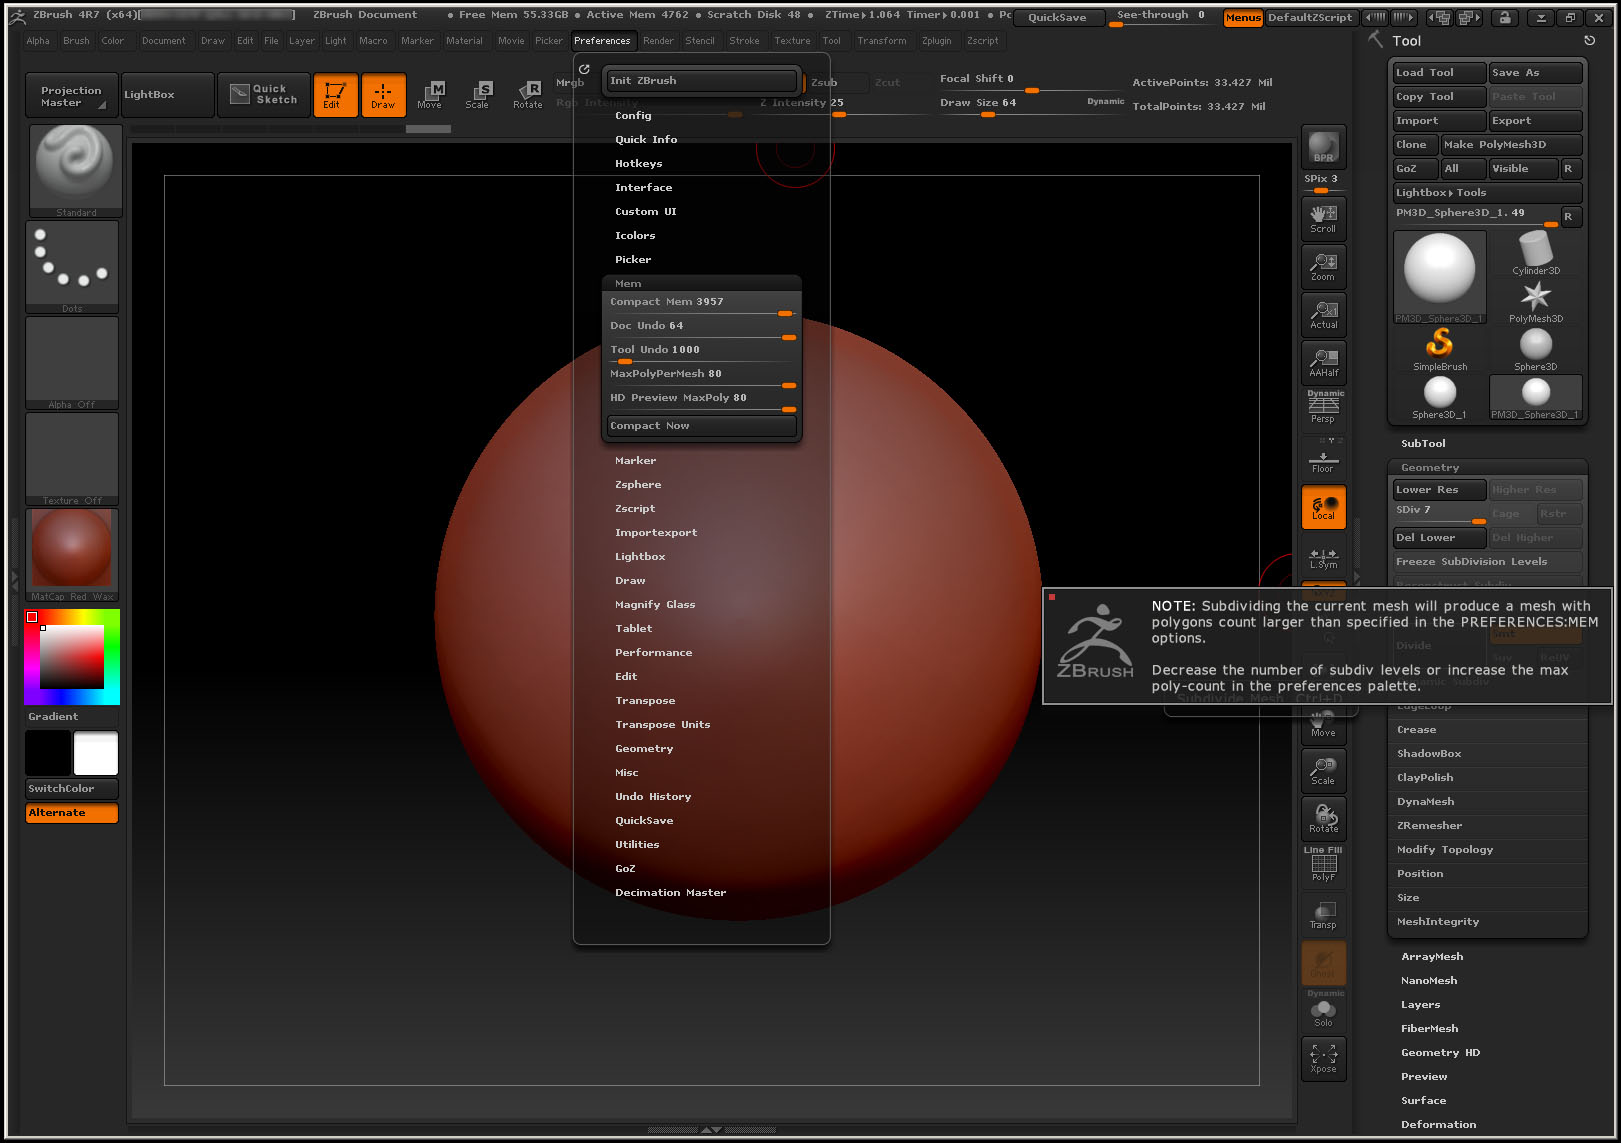
Task: Select the top shelf Move icon
Action: pyautogui.click(x=430, y=95)
